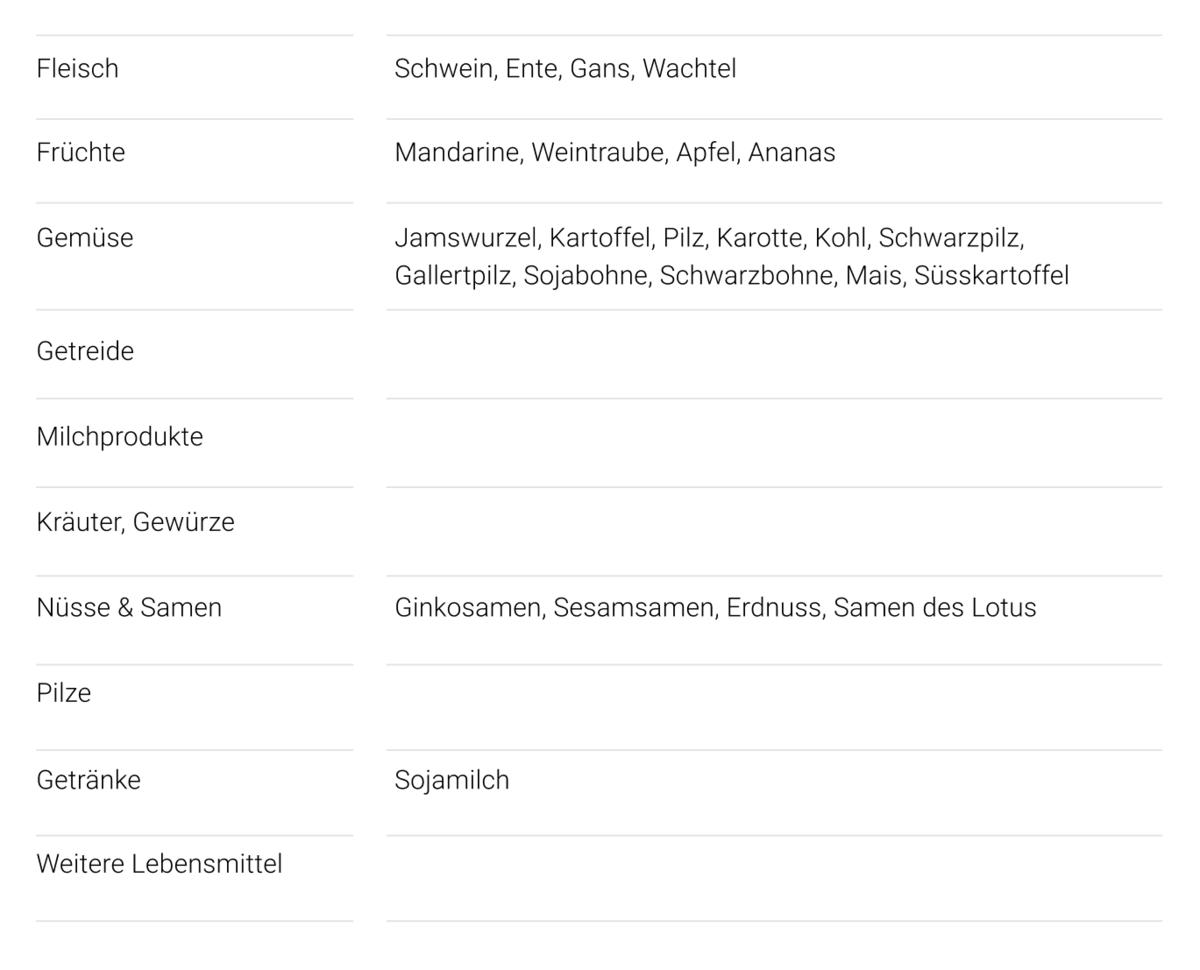Select the word Ginkosamen
1200x970 pixels.
click(x=467, y=608)
